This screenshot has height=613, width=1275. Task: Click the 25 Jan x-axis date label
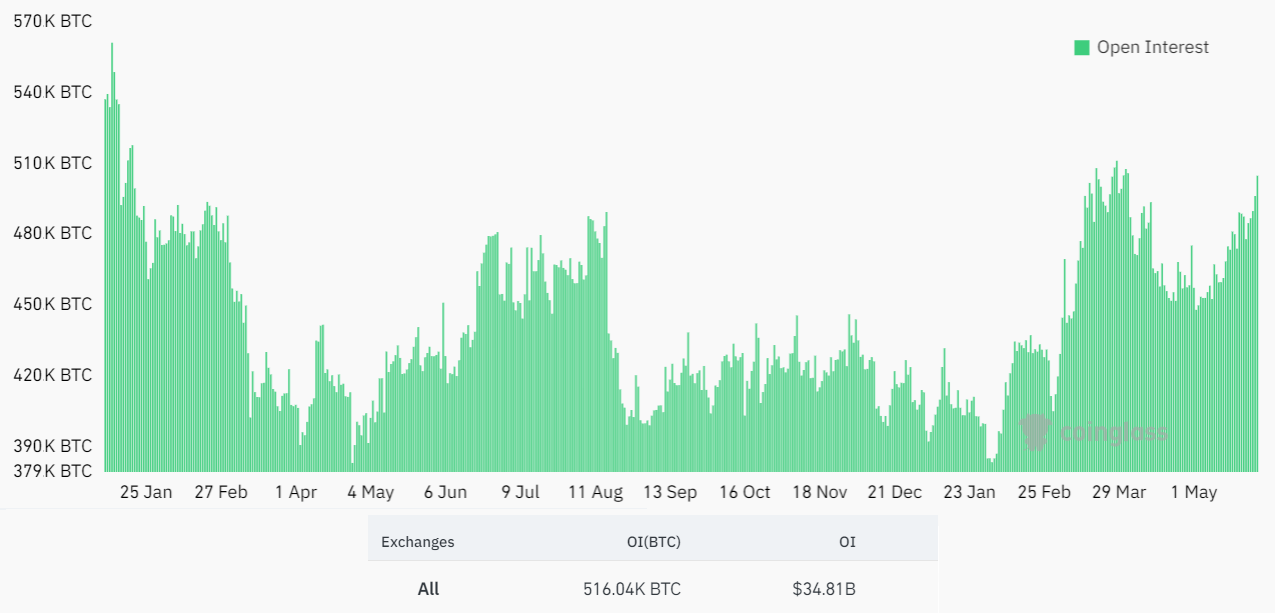click(x=146, y=492)
